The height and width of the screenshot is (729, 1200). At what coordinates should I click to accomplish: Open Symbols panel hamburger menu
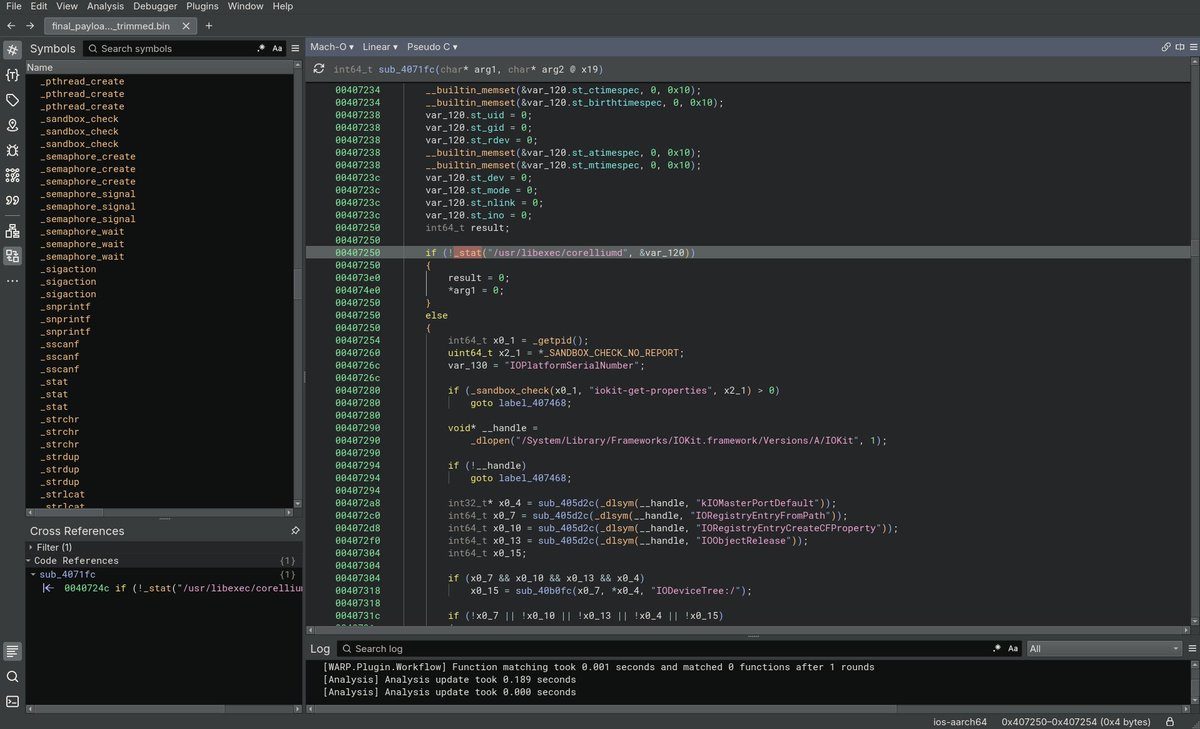coord(295,48)
